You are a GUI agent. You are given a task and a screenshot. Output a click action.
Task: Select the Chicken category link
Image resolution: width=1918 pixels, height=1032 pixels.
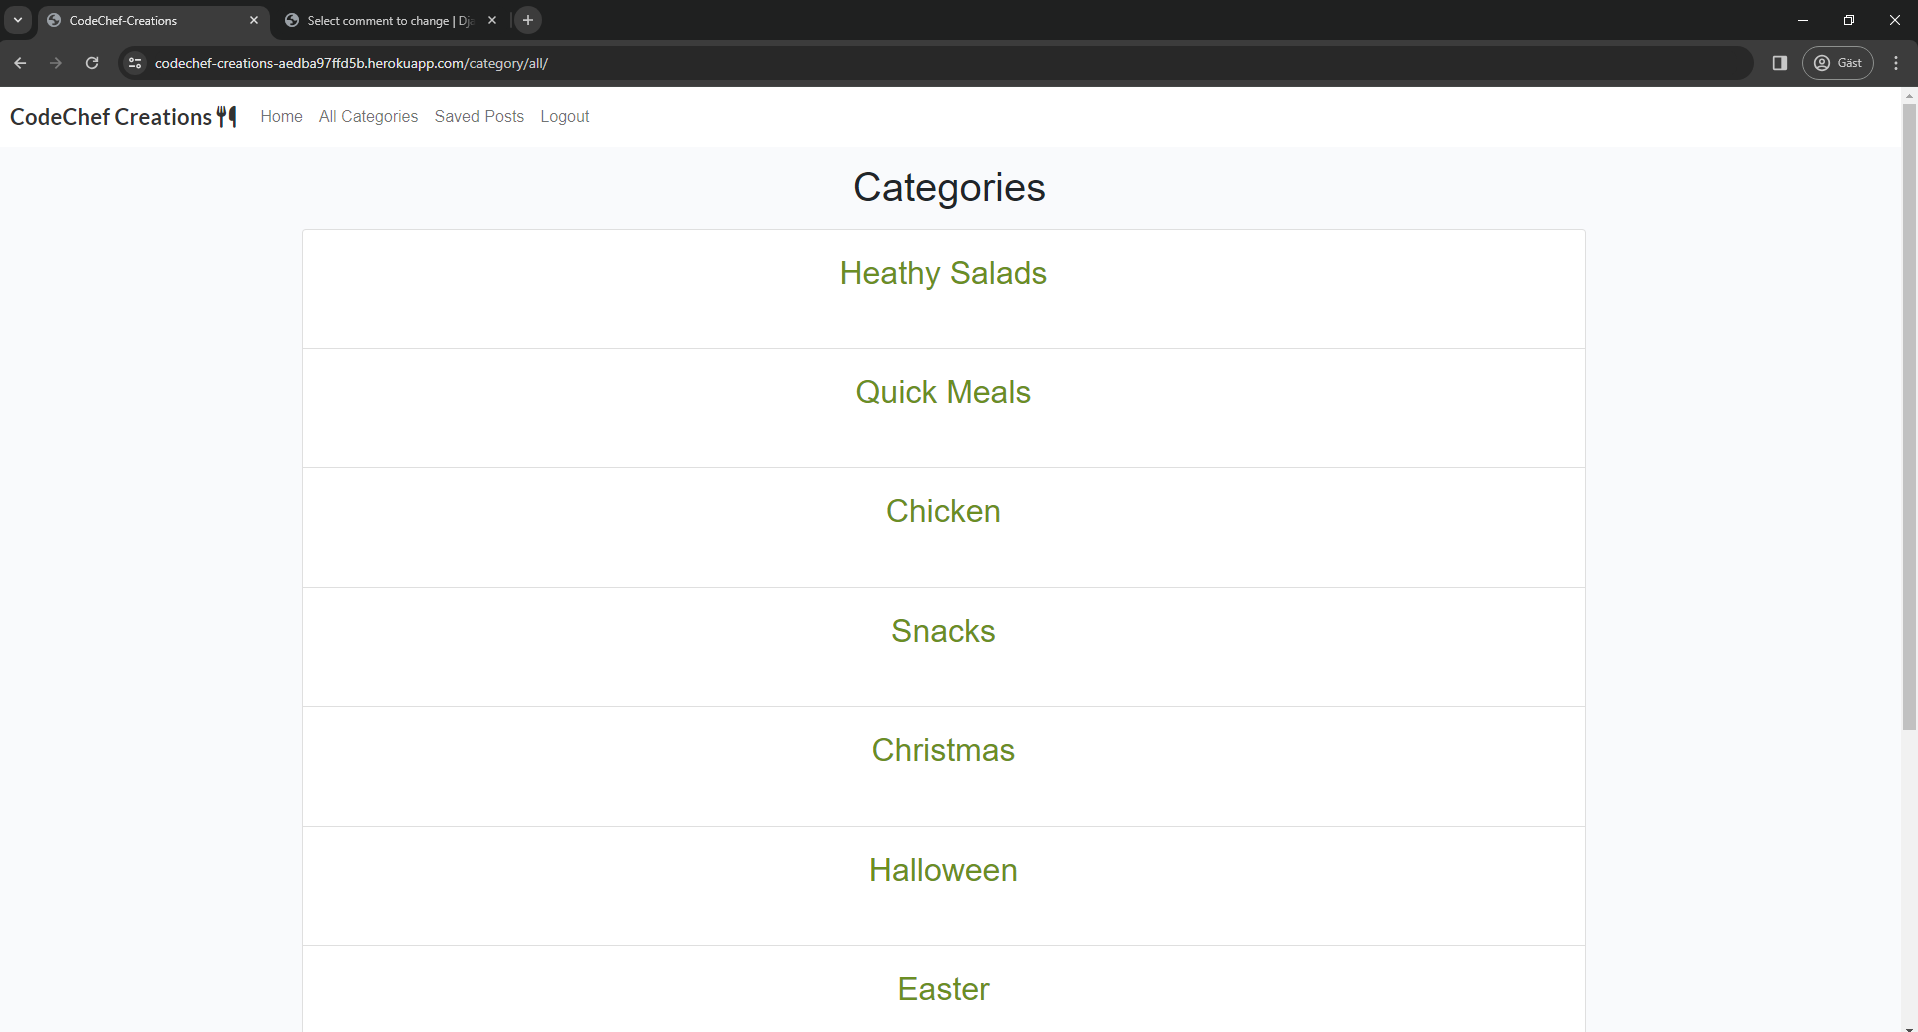942,511
